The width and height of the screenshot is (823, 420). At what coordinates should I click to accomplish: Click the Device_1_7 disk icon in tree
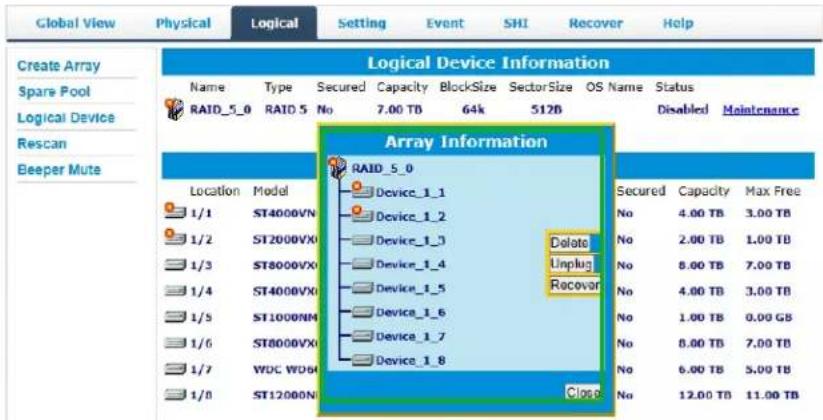(x=362, y=336)
